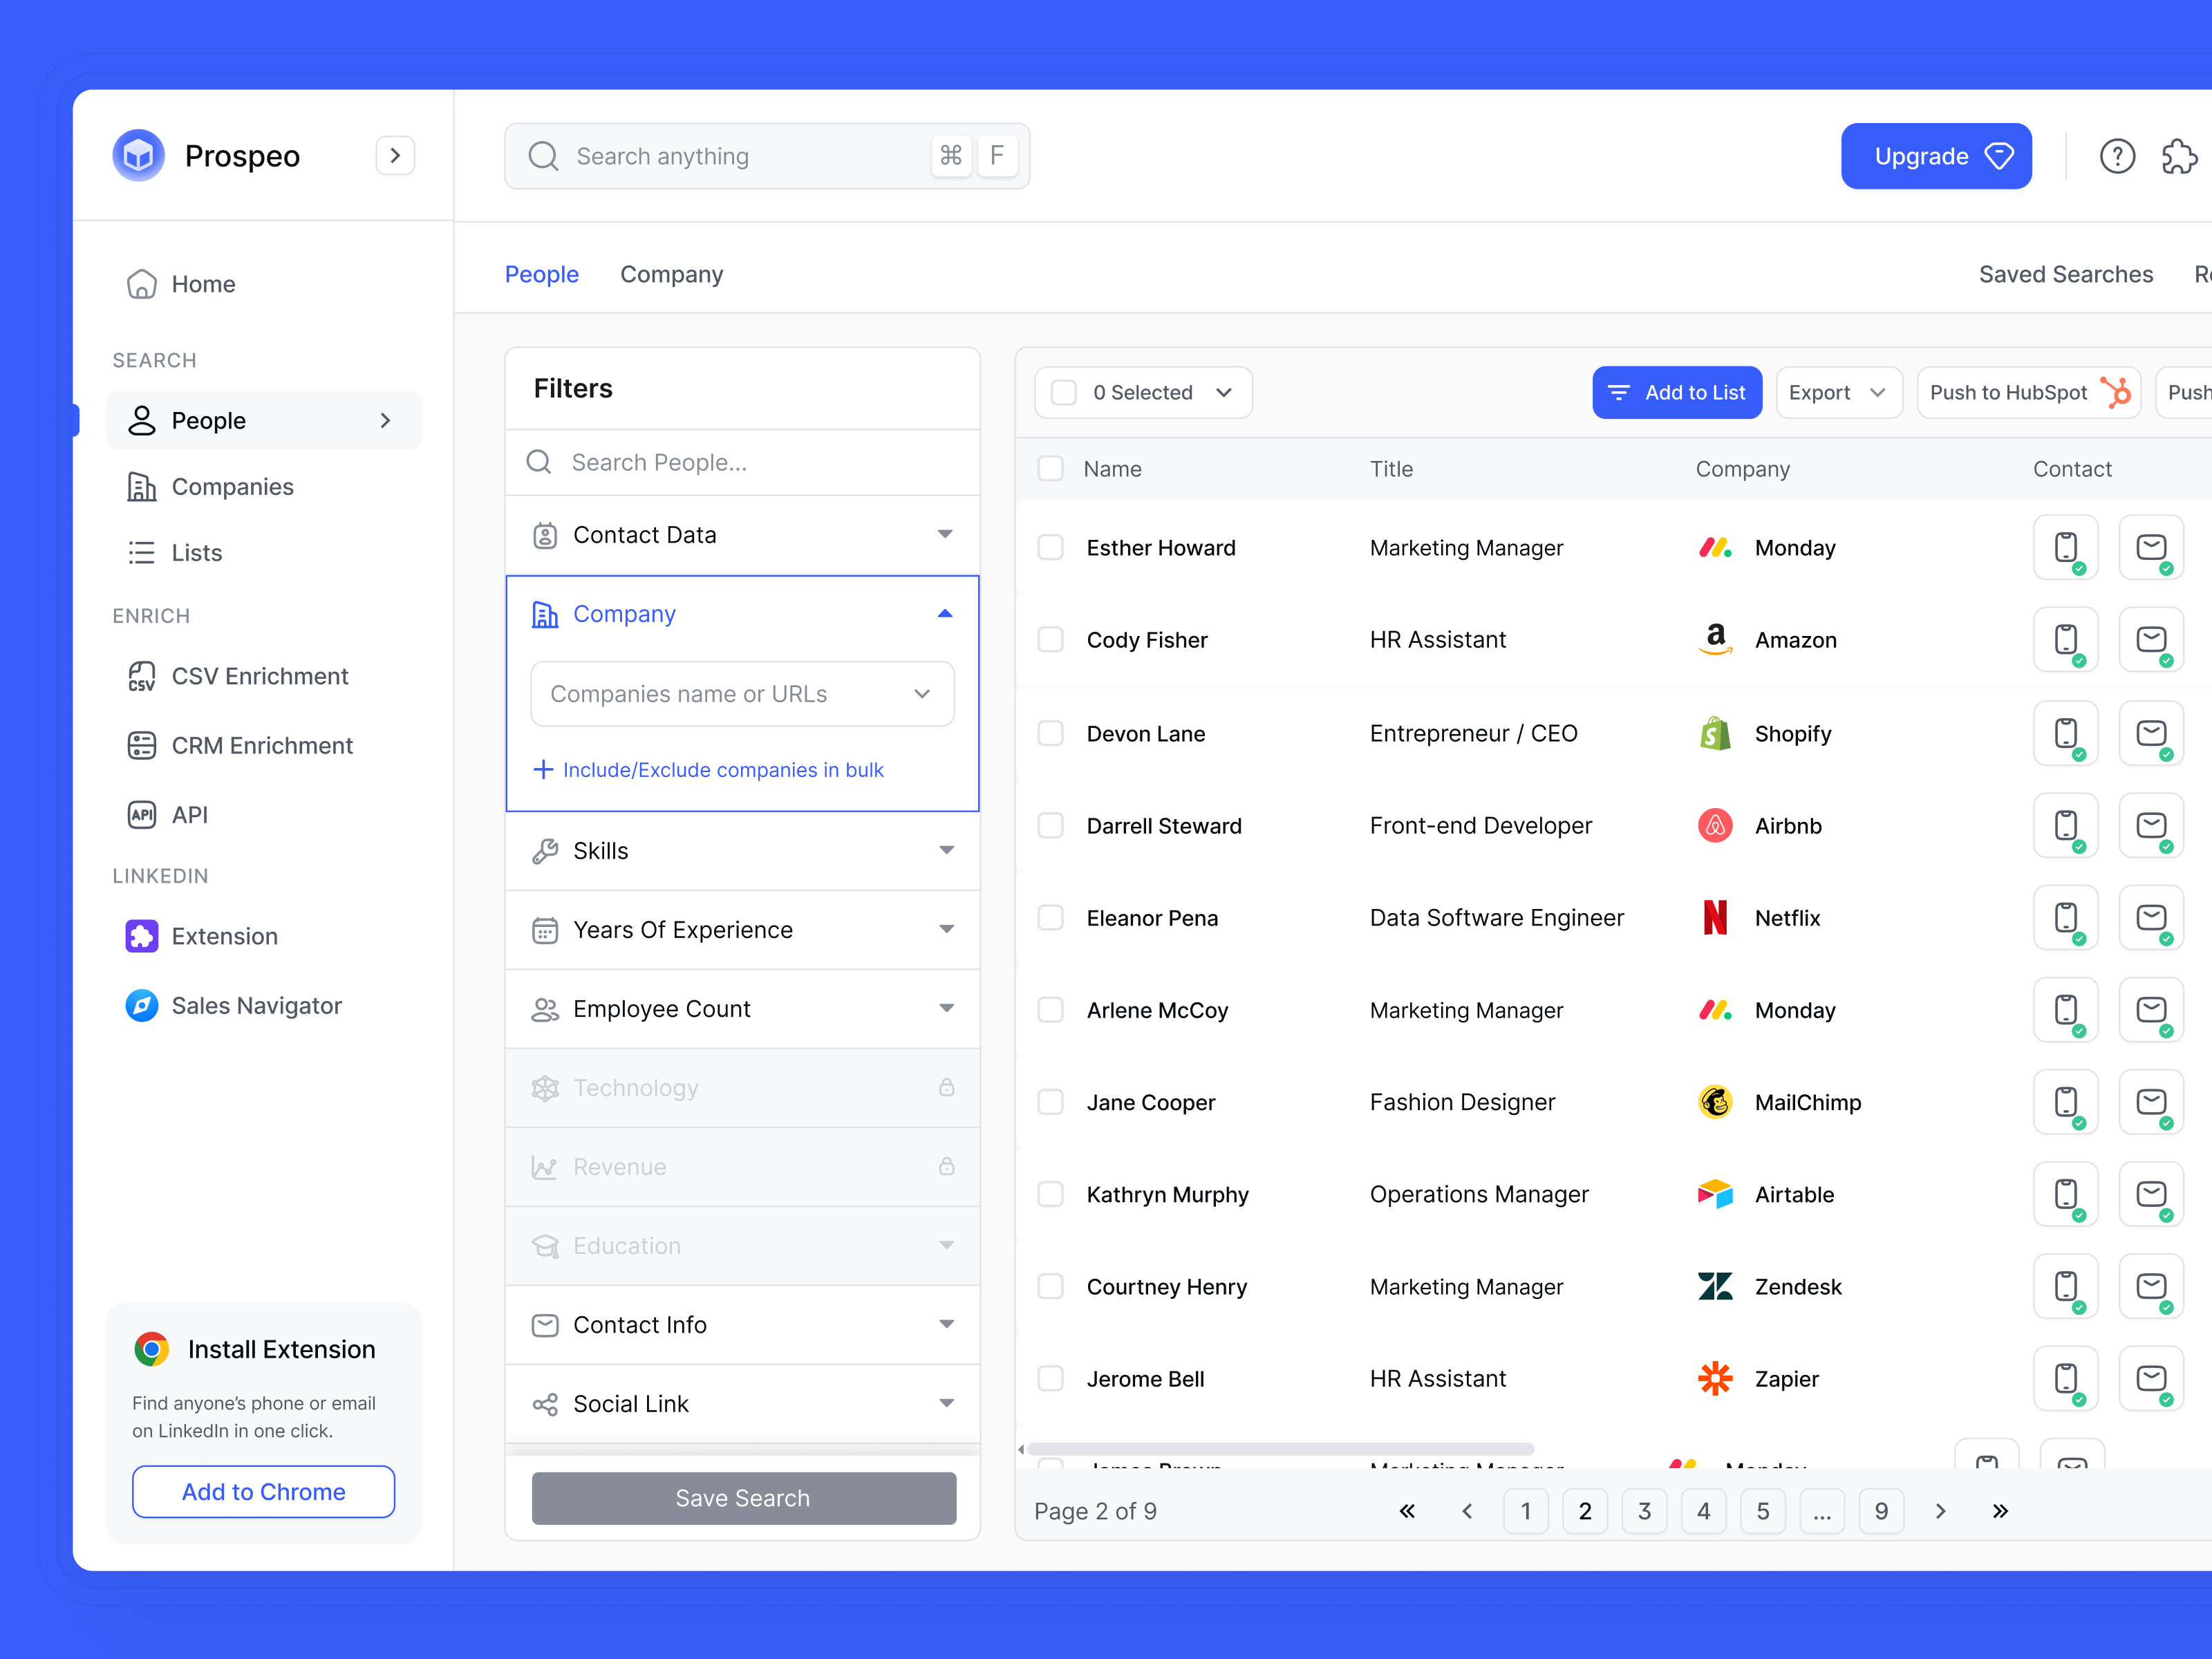
Task: Click phone icon for Courtney Henry
Action: [2066, 1286]
